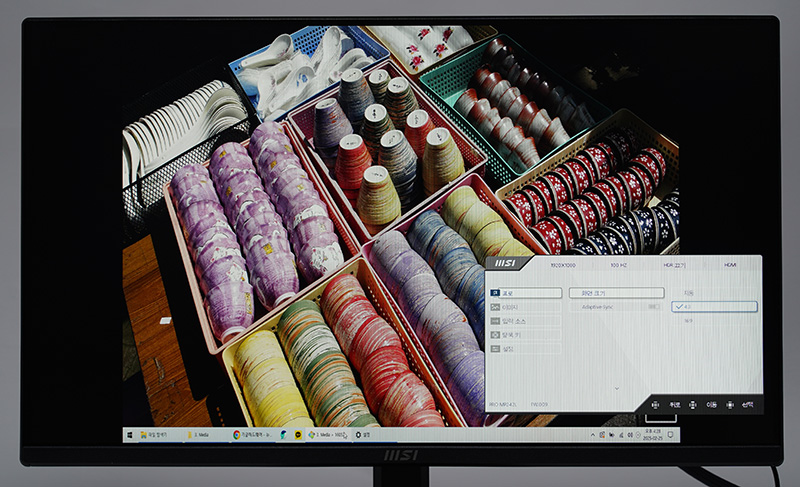Click the joystick icon beside 이동 (Move)

[x=692, y=405]
